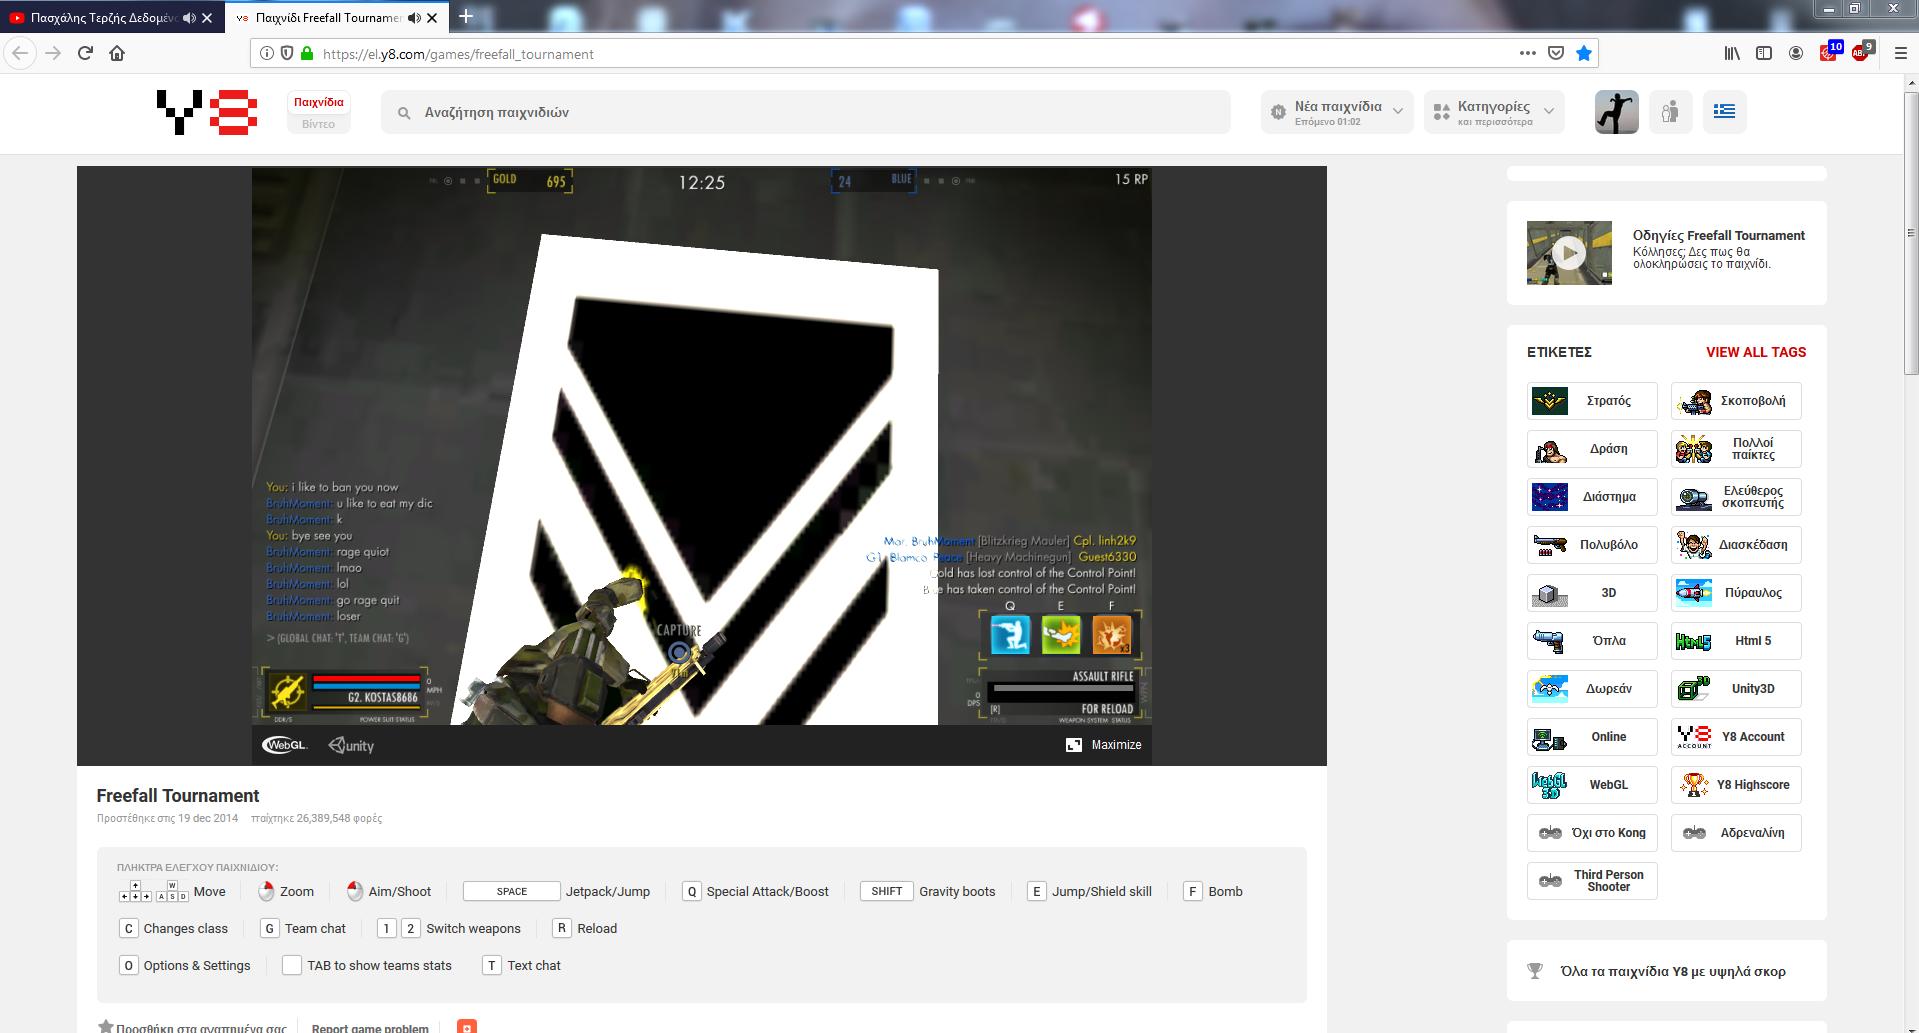Click Report game problem link
This screenshot has height=1033, width=1919.
point(370,1027)
